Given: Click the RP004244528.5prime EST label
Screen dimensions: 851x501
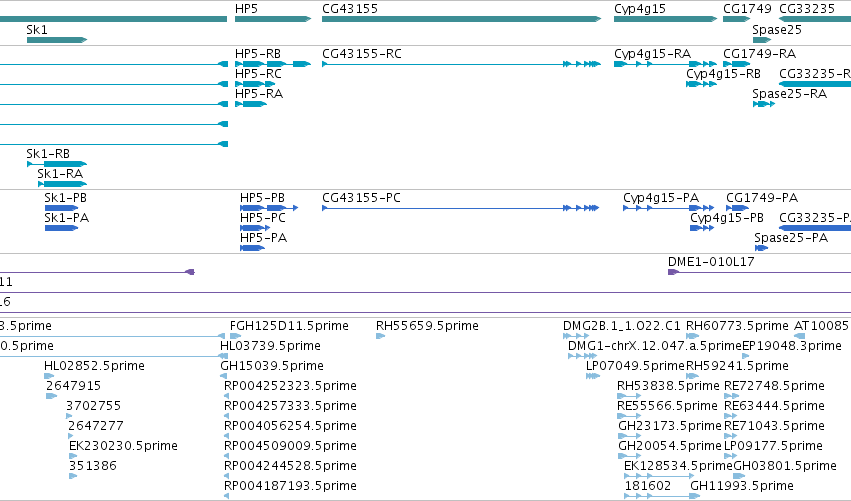Looking at the screenshot, I should coord(290,466).
